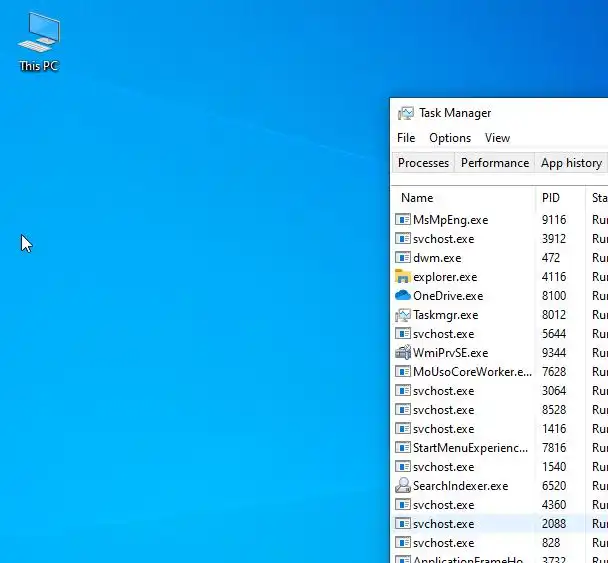Click the WmiPrvSE.exe process icon
The image size is (608, 563).
(x=402, y=352)
